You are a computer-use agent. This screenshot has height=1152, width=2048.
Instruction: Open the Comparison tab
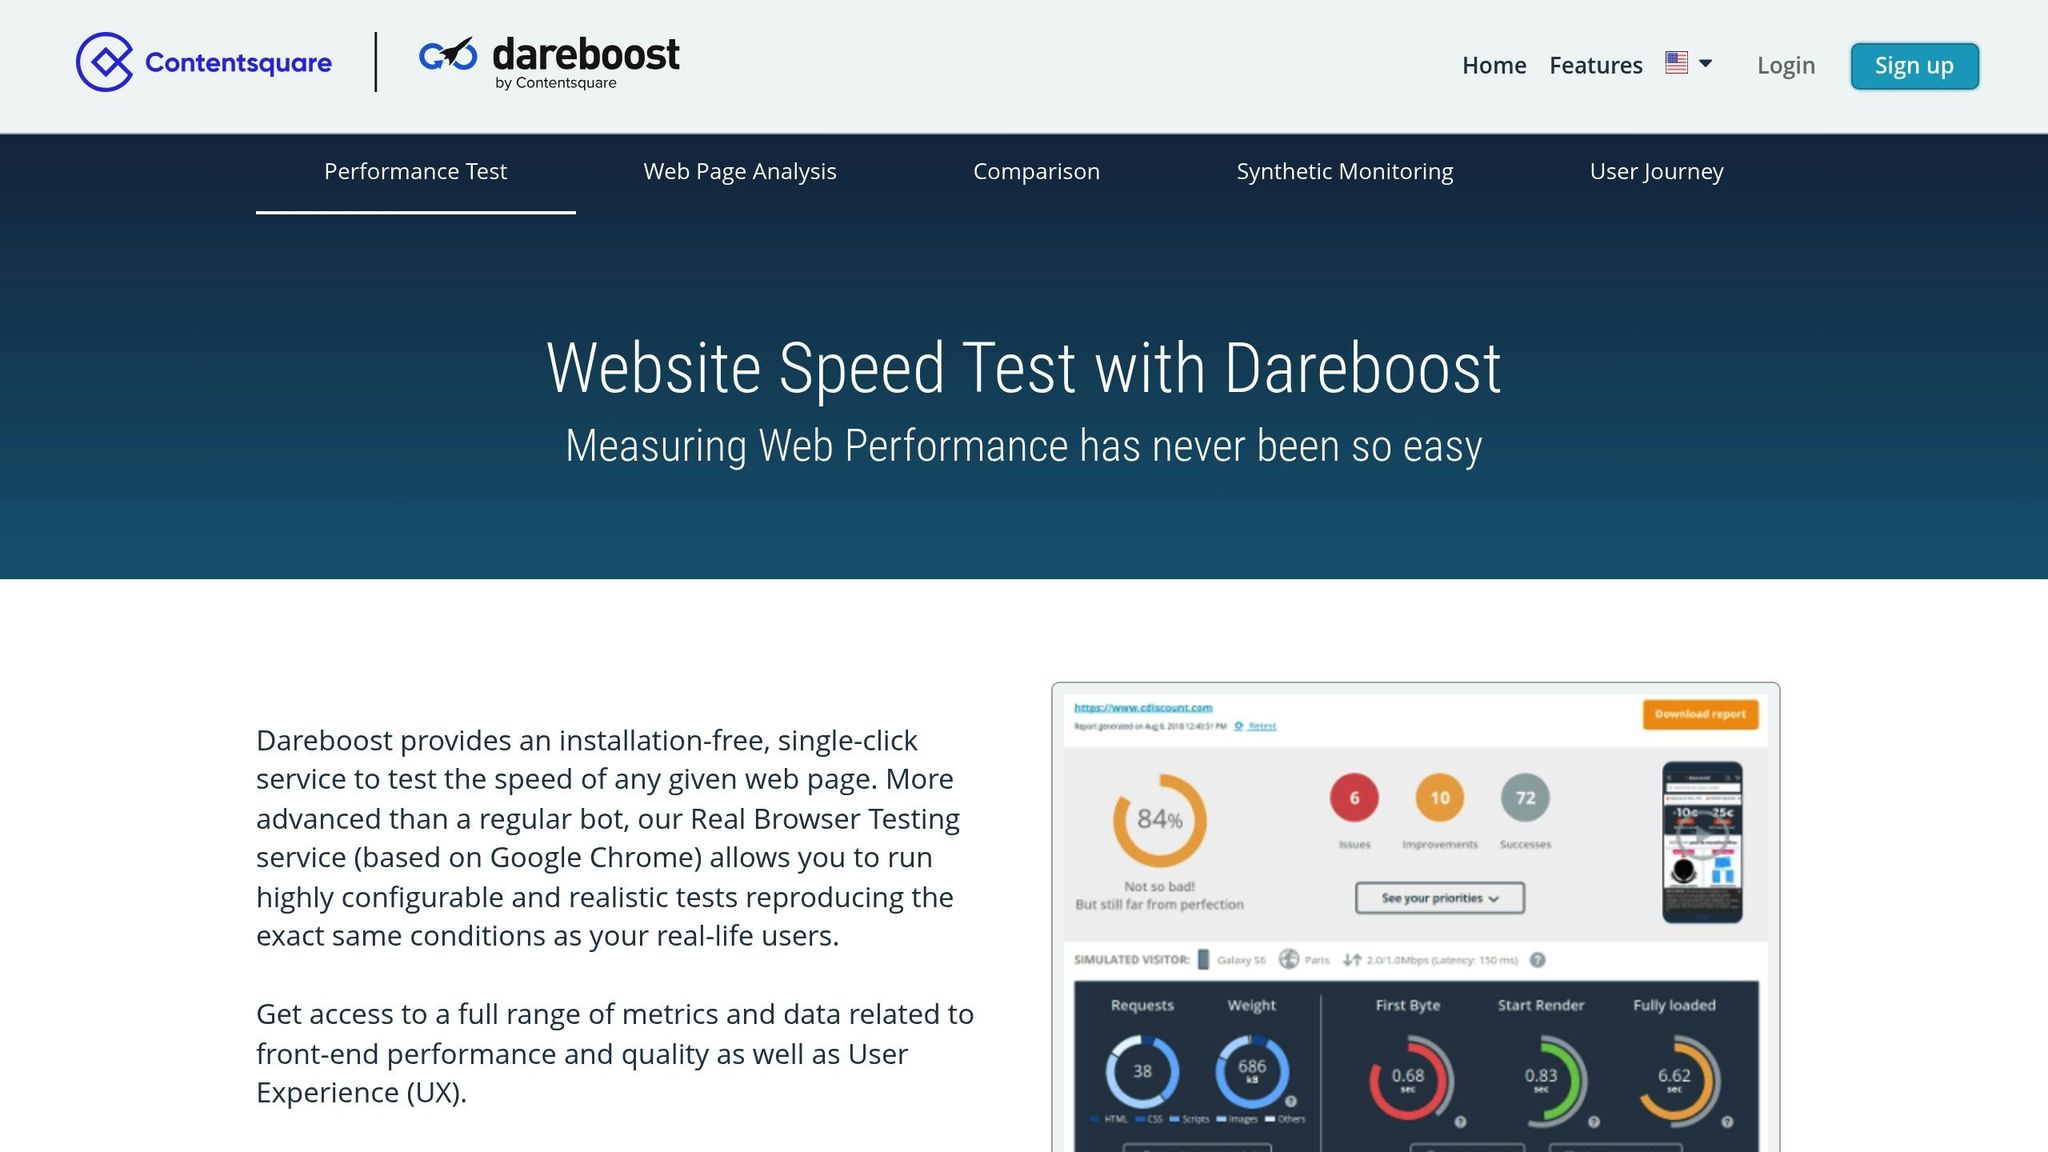[1036, 172]
